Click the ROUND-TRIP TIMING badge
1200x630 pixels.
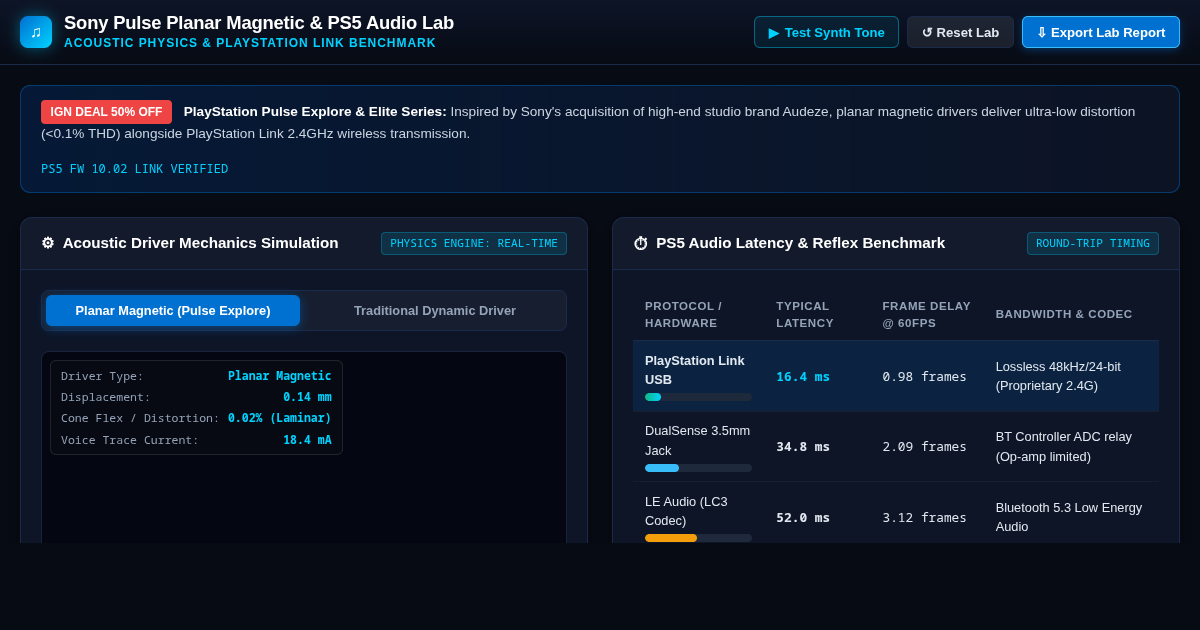point(1093,243)
